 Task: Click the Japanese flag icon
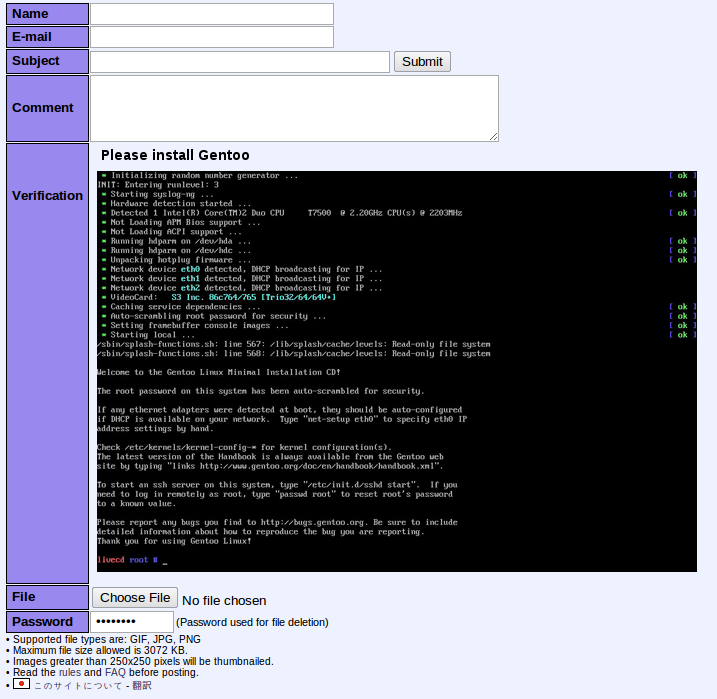21,684
